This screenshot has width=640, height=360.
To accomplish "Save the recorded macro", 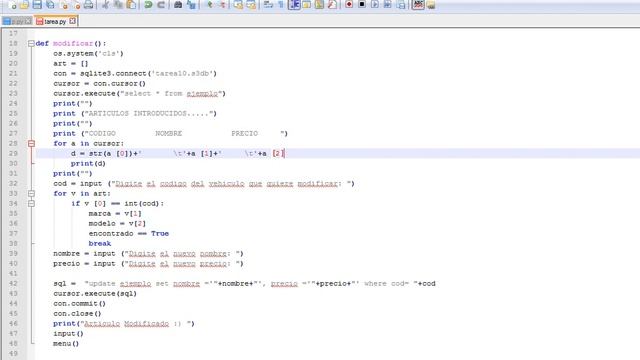I will [401, 5].
